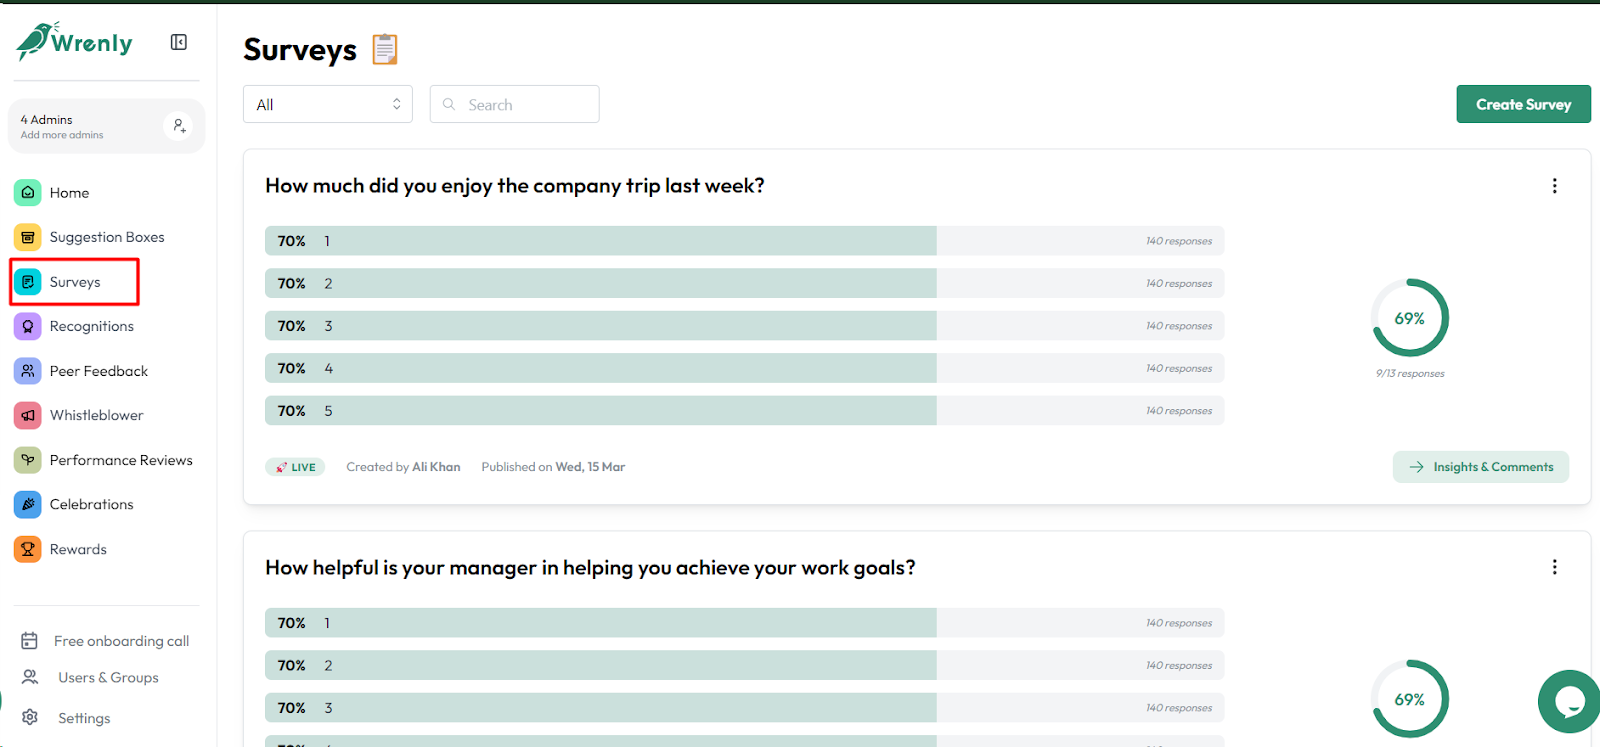Click the Surveys page heading

coord(300,49)
